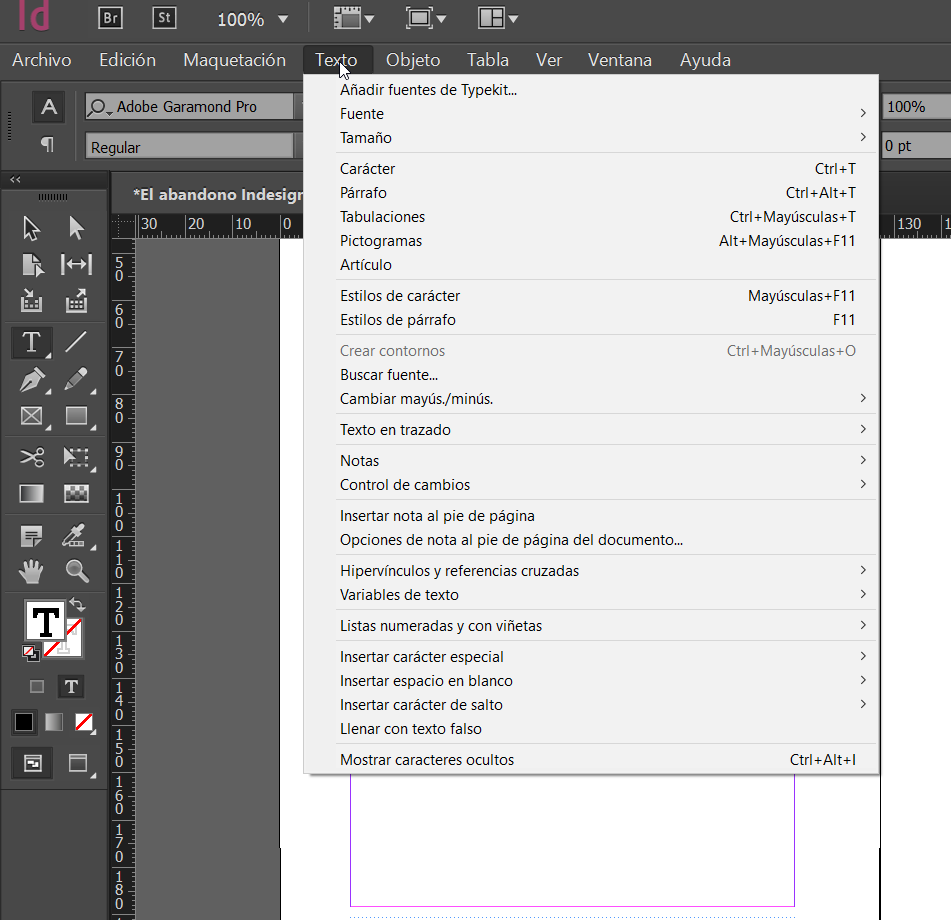Click the black fill color swatch
Viewport: 951px width, 920px height.
coord(23,722)
